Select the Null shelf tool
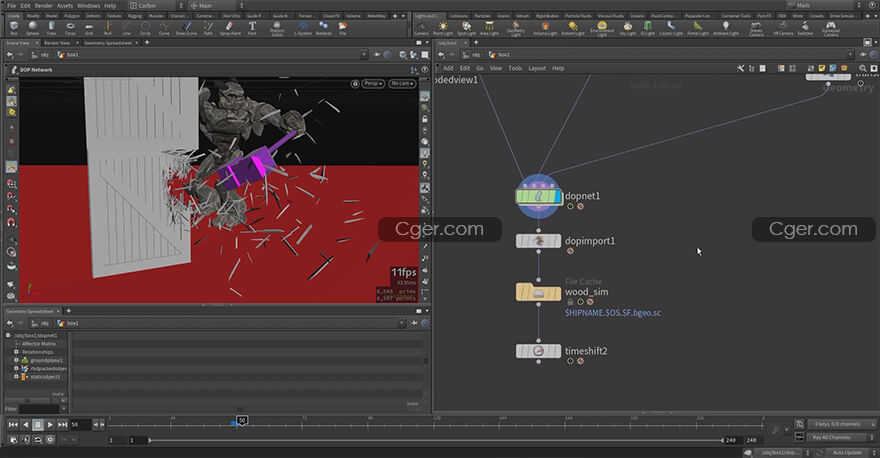880x458 pixels. click(108, 28)
